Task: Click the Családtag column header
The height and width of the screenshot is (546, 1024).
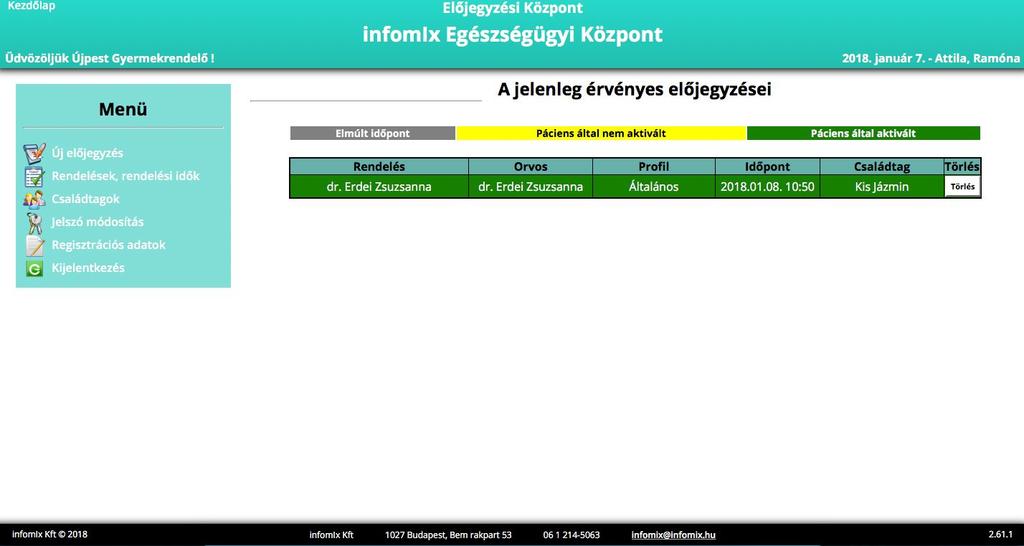Action: (x=882, y=167)
